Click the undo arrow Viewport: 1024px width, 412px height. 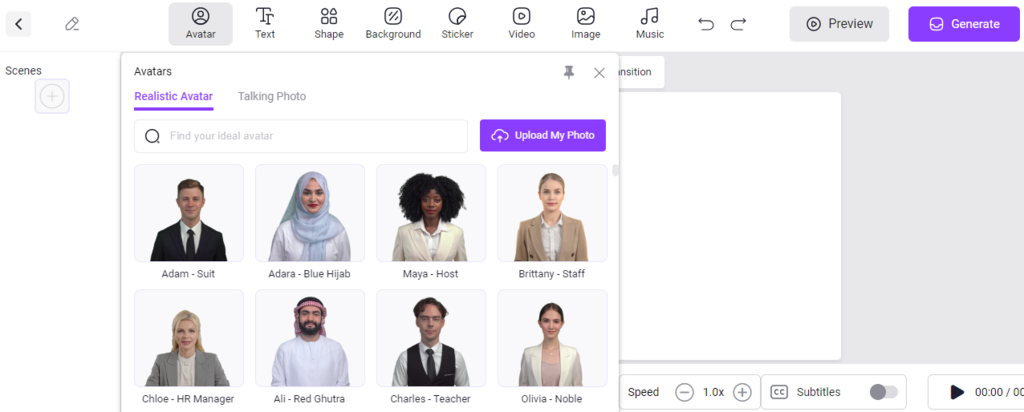click(x=706, y=24)
